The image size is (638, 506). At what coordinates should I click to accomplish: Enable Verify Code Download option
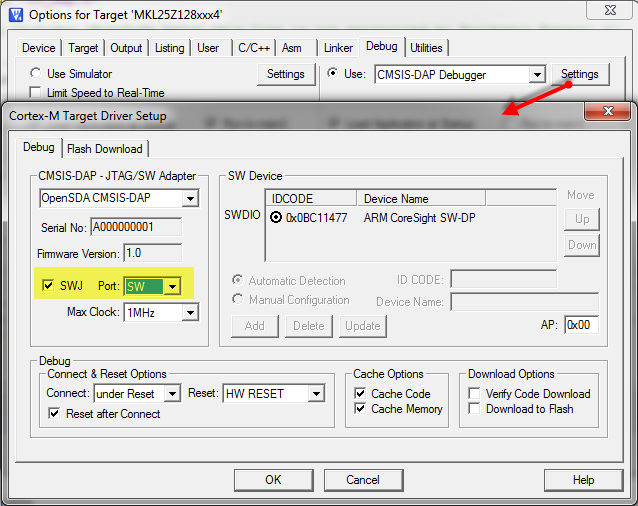474,394
